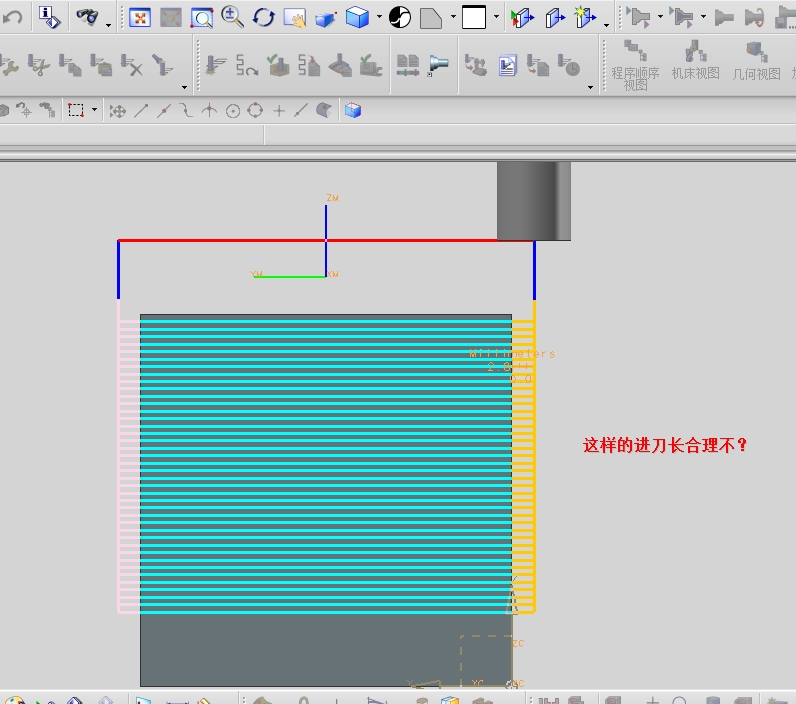This screenshot has height=704, width=796.
Task: Toggle the shaded/wireframe display icon
Action: (400, 17)
